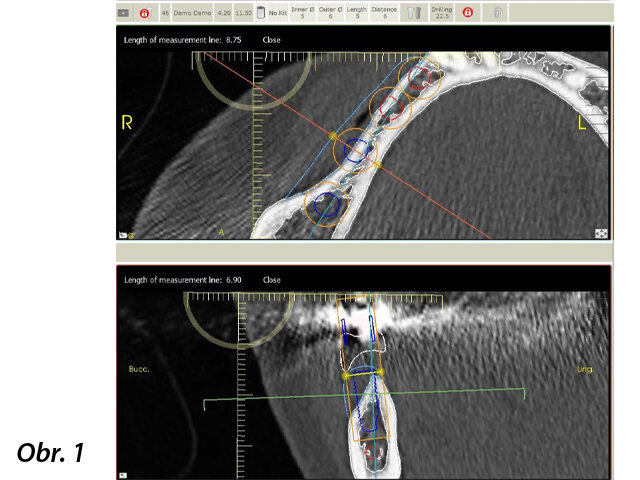
Task: Click the fit-view icon in top panel corner
Action: [602, 232]
